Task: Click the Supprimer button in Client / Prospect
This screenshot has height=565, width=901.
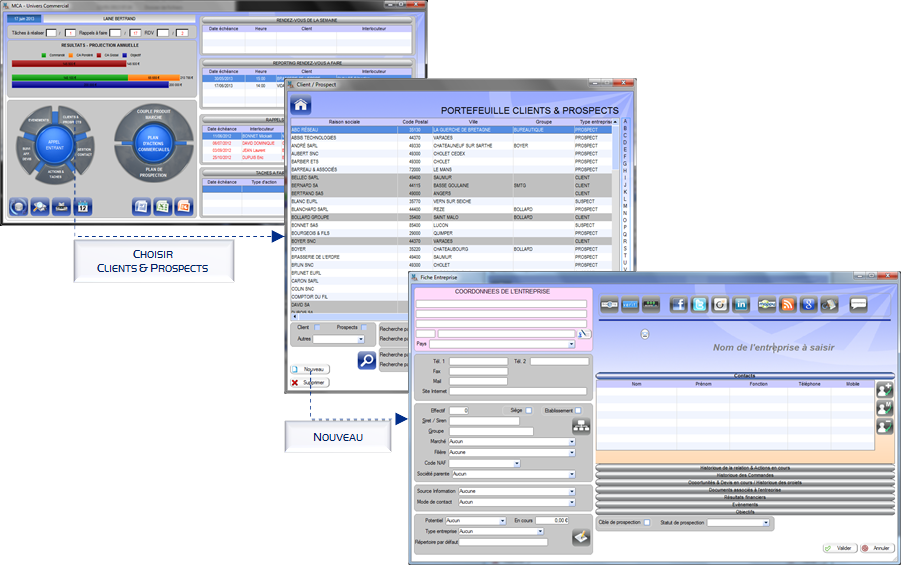Action: coord(310,383)
